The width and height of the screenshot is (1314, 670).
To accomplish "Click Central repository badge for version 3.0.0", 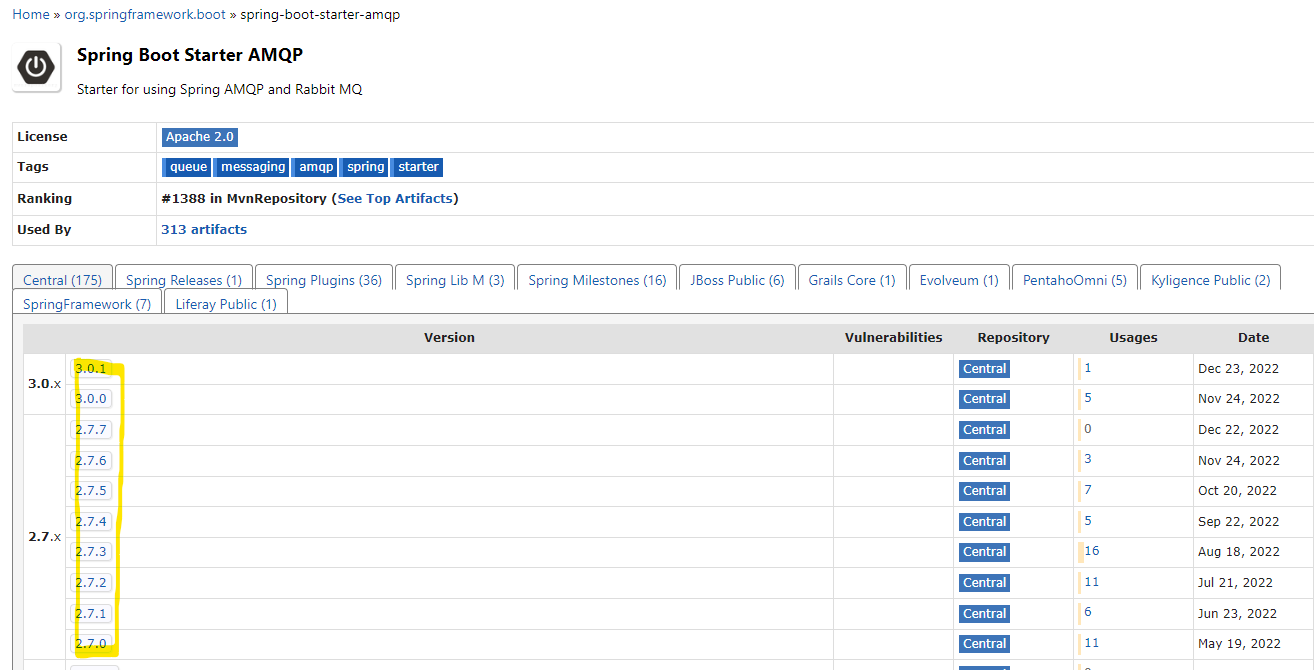I will 985,399.
